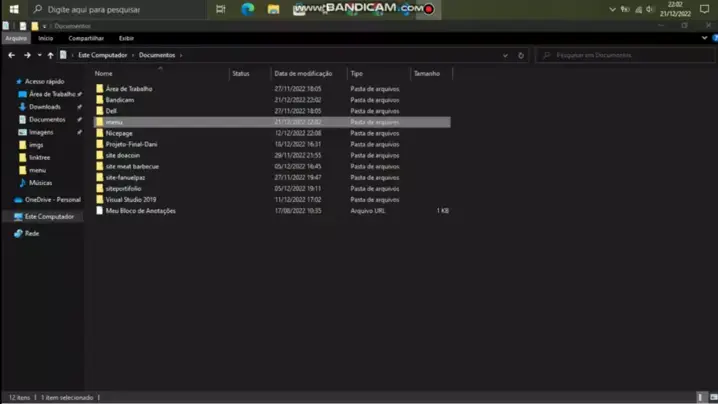Open Área de Trabalho in navigation pane
This screenshot has height=404, width=718.
tap(52, 94)
